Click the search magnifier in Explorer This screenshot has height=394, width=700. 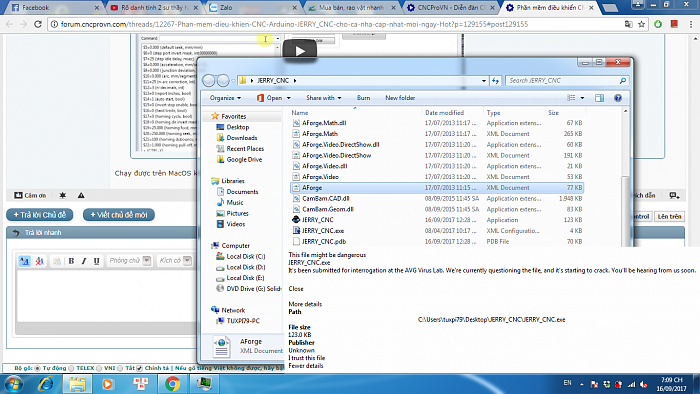tap(623, 81)
